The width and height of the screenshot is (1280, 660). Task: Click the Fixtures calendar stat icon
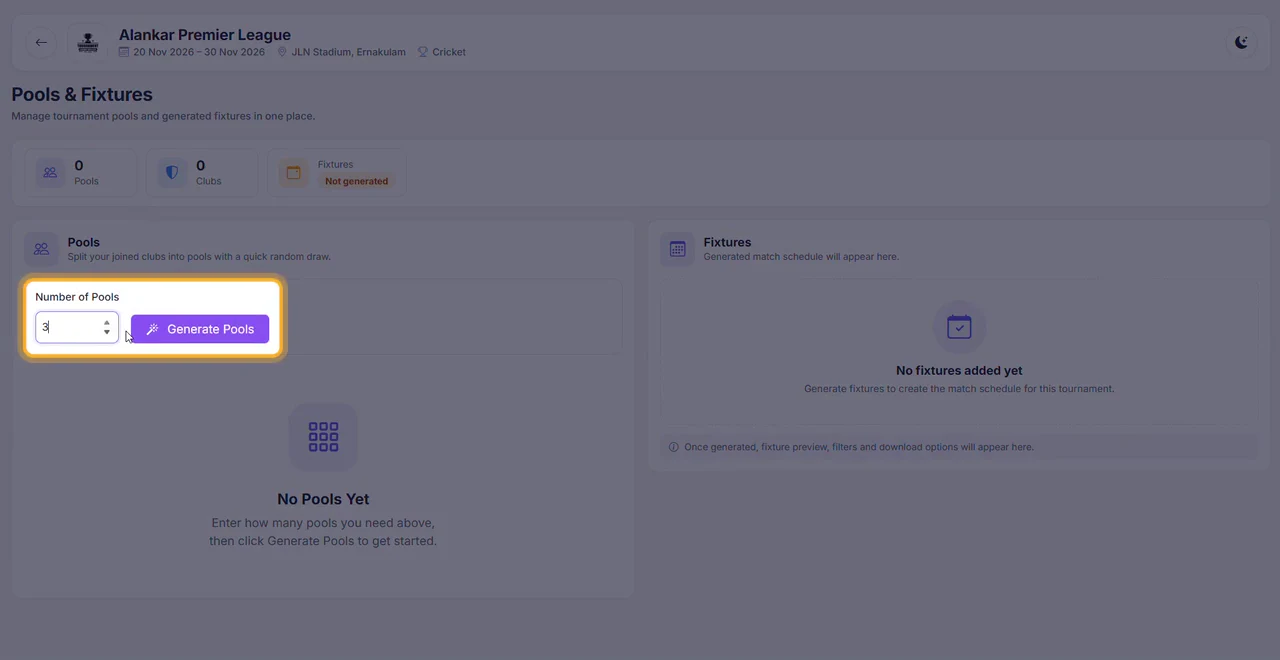[294, 173]
